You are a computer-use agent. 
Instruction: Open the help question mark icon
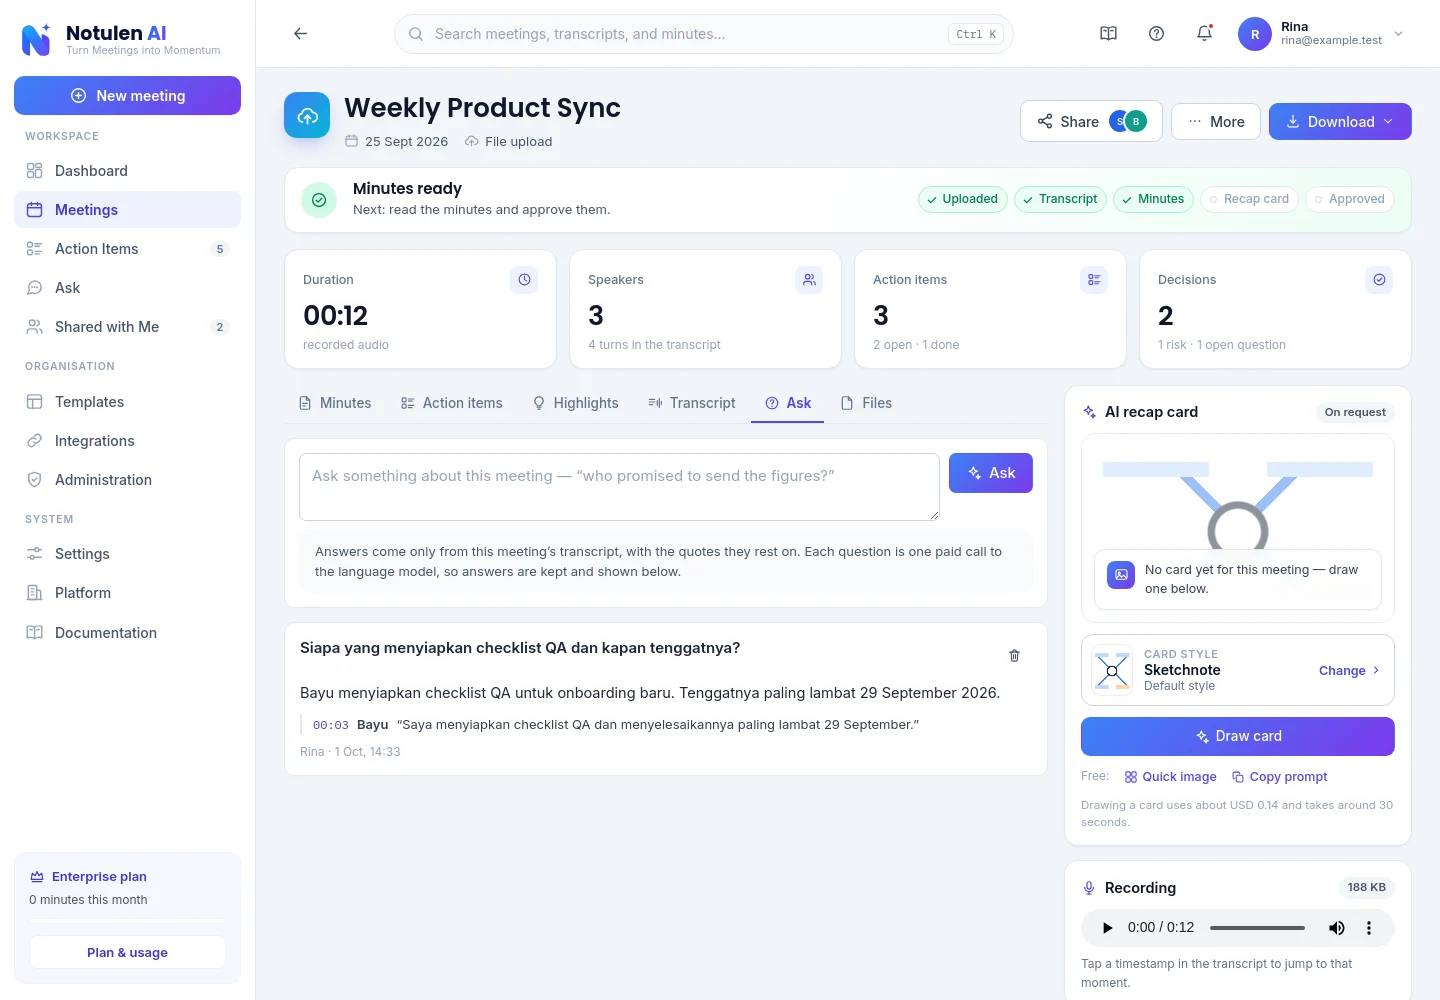(1156, 34)
